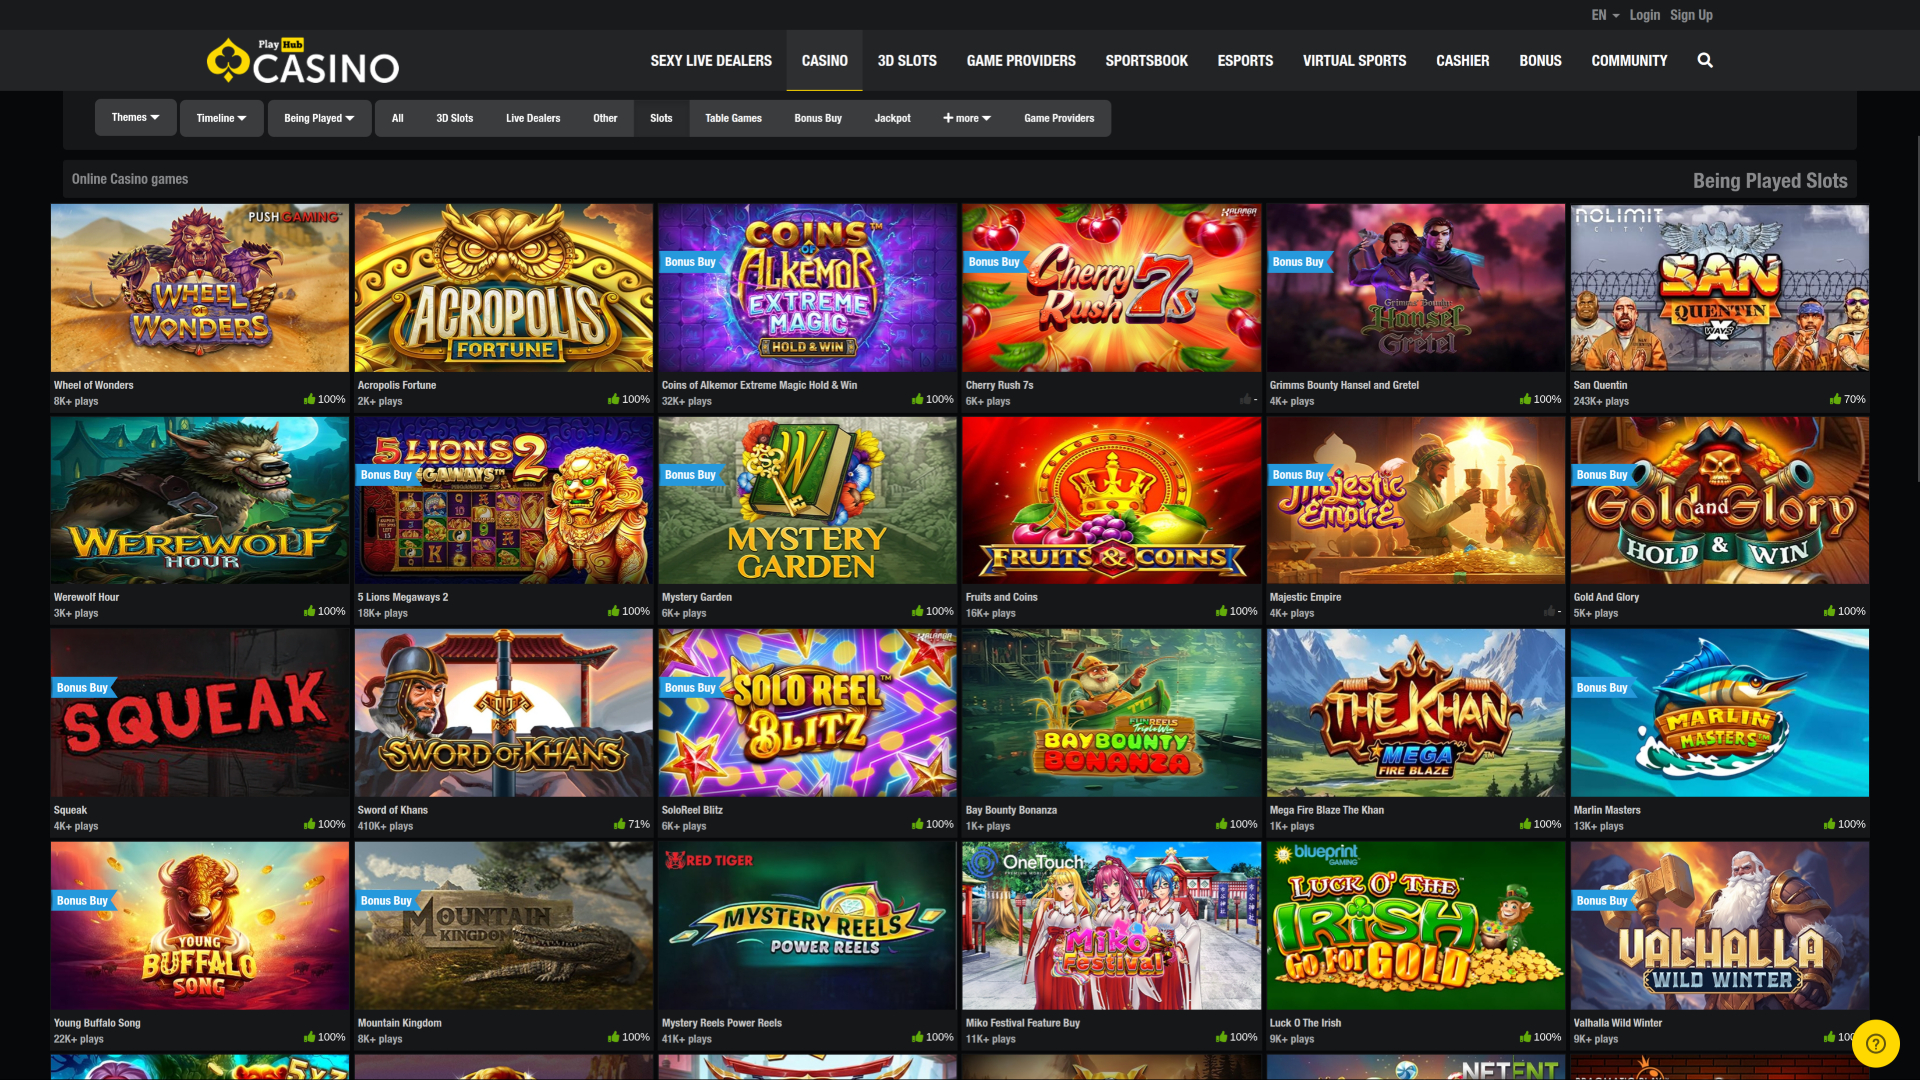
Task: Click the thumbs-up rating on Sword of Khans
Action: (x=621, y=823)
